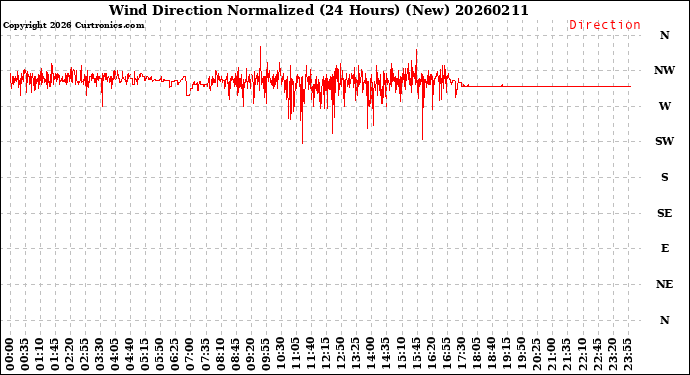
Task: Click the '23:20' time axis label
Action: click(612, 355)
